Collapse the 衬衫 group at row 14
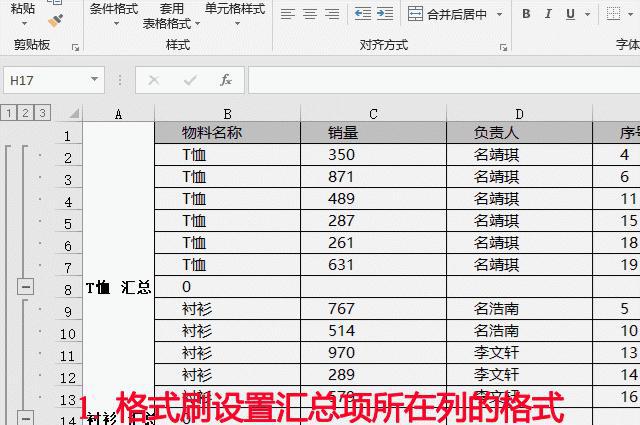The height and width of the screenshot is (425, 640). click(25, 418)
